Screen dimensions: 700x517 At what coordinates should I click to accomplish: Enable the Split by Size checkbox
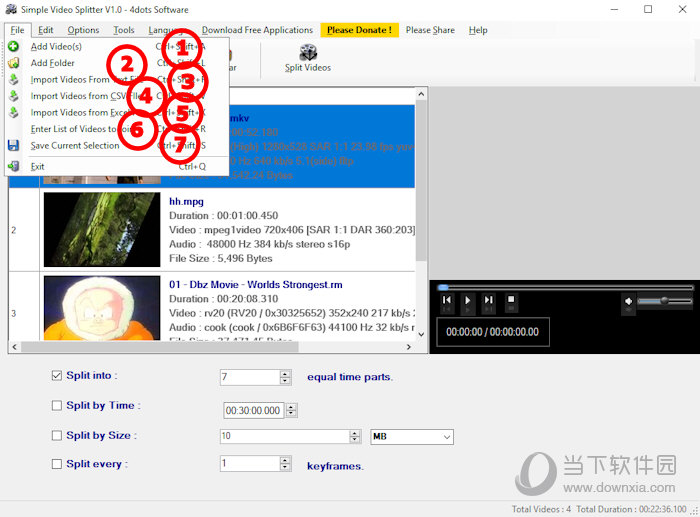tap(57, 435)
